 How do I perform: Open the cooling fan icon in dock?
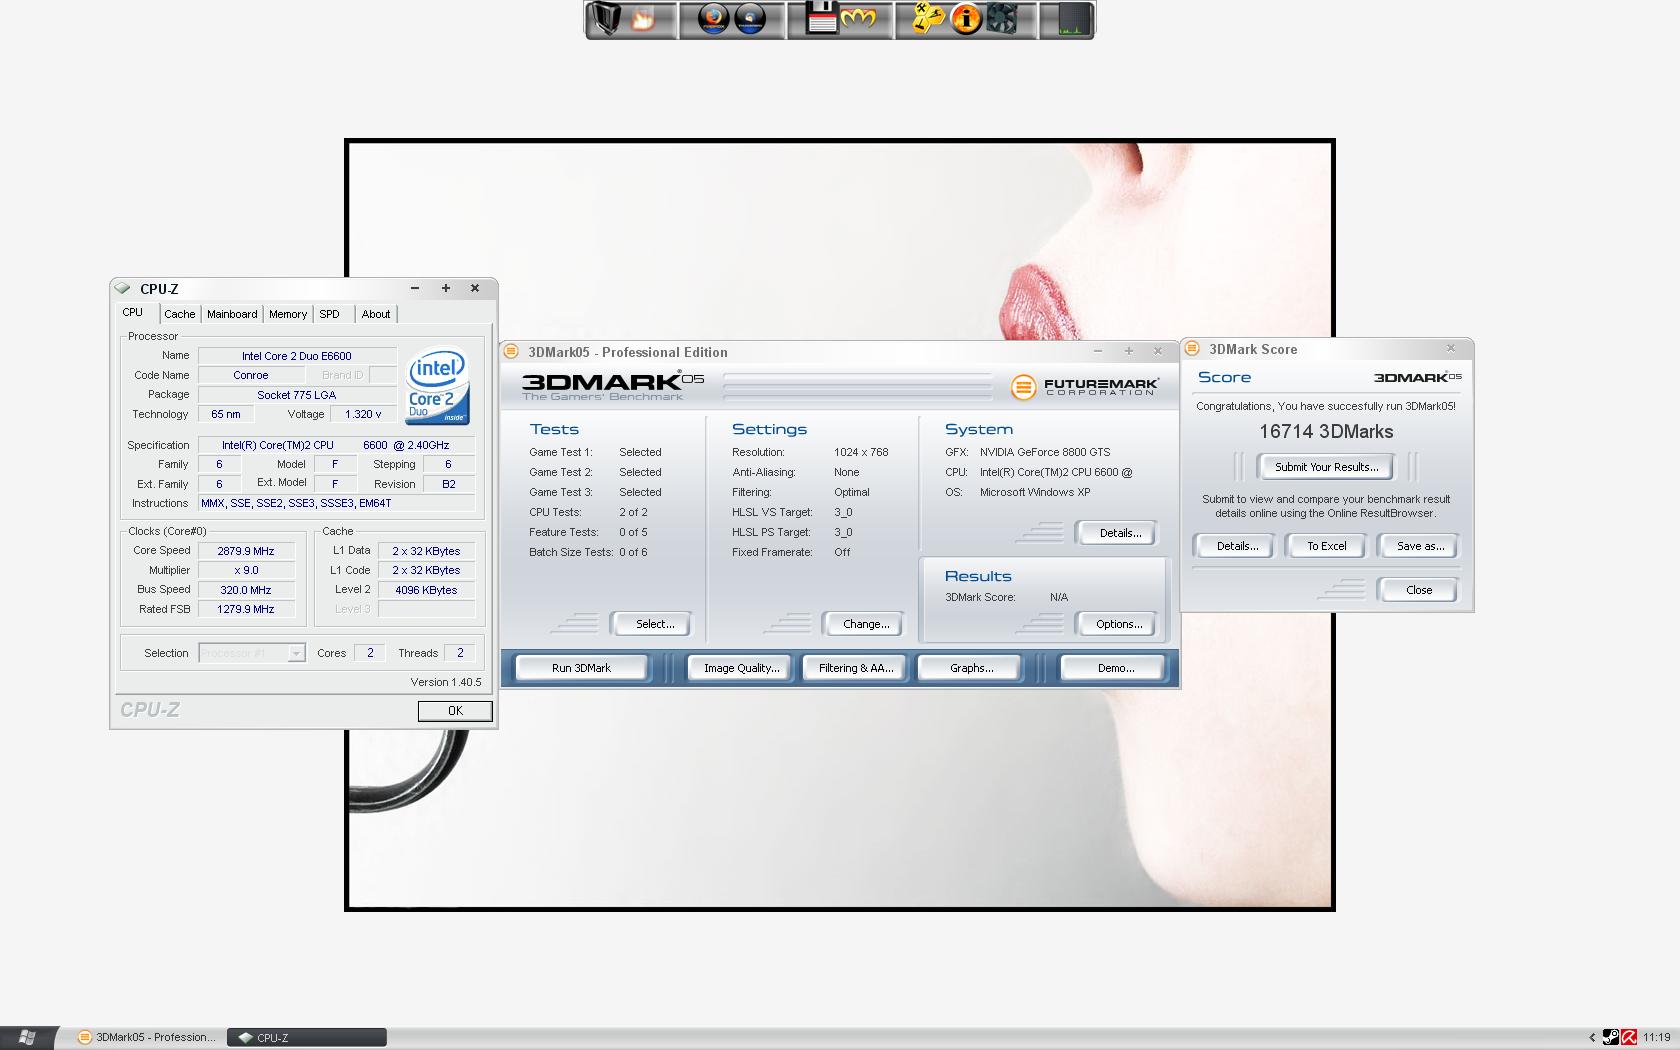[x=1002, y=19]
